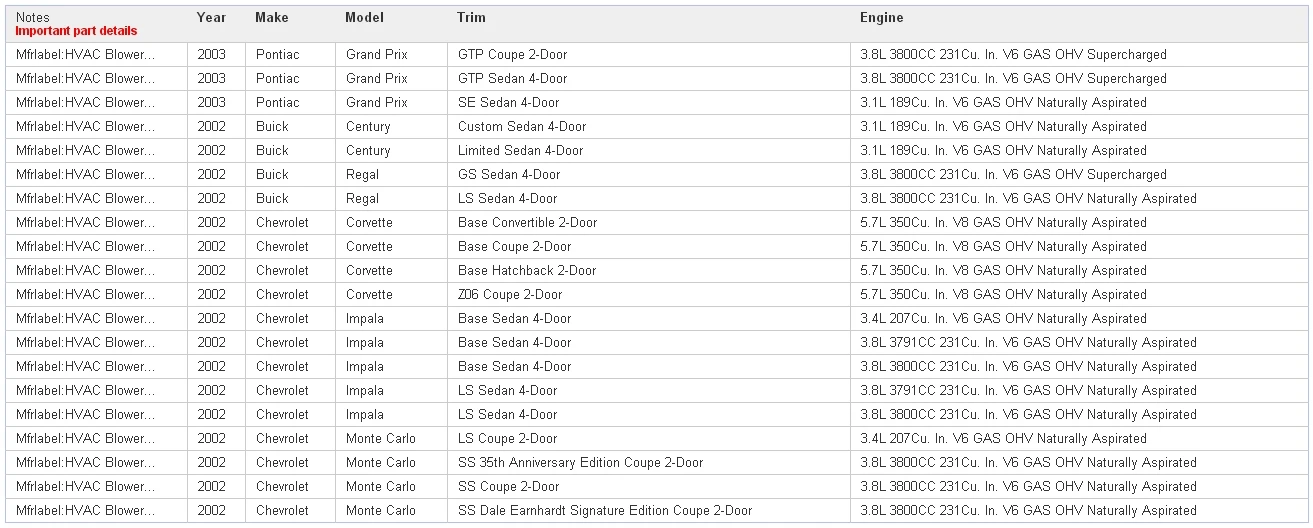Image resolution: width=1313 pixels, height=528 pixels.
Task: Click the Notes header label
Action: coord(32,18)
